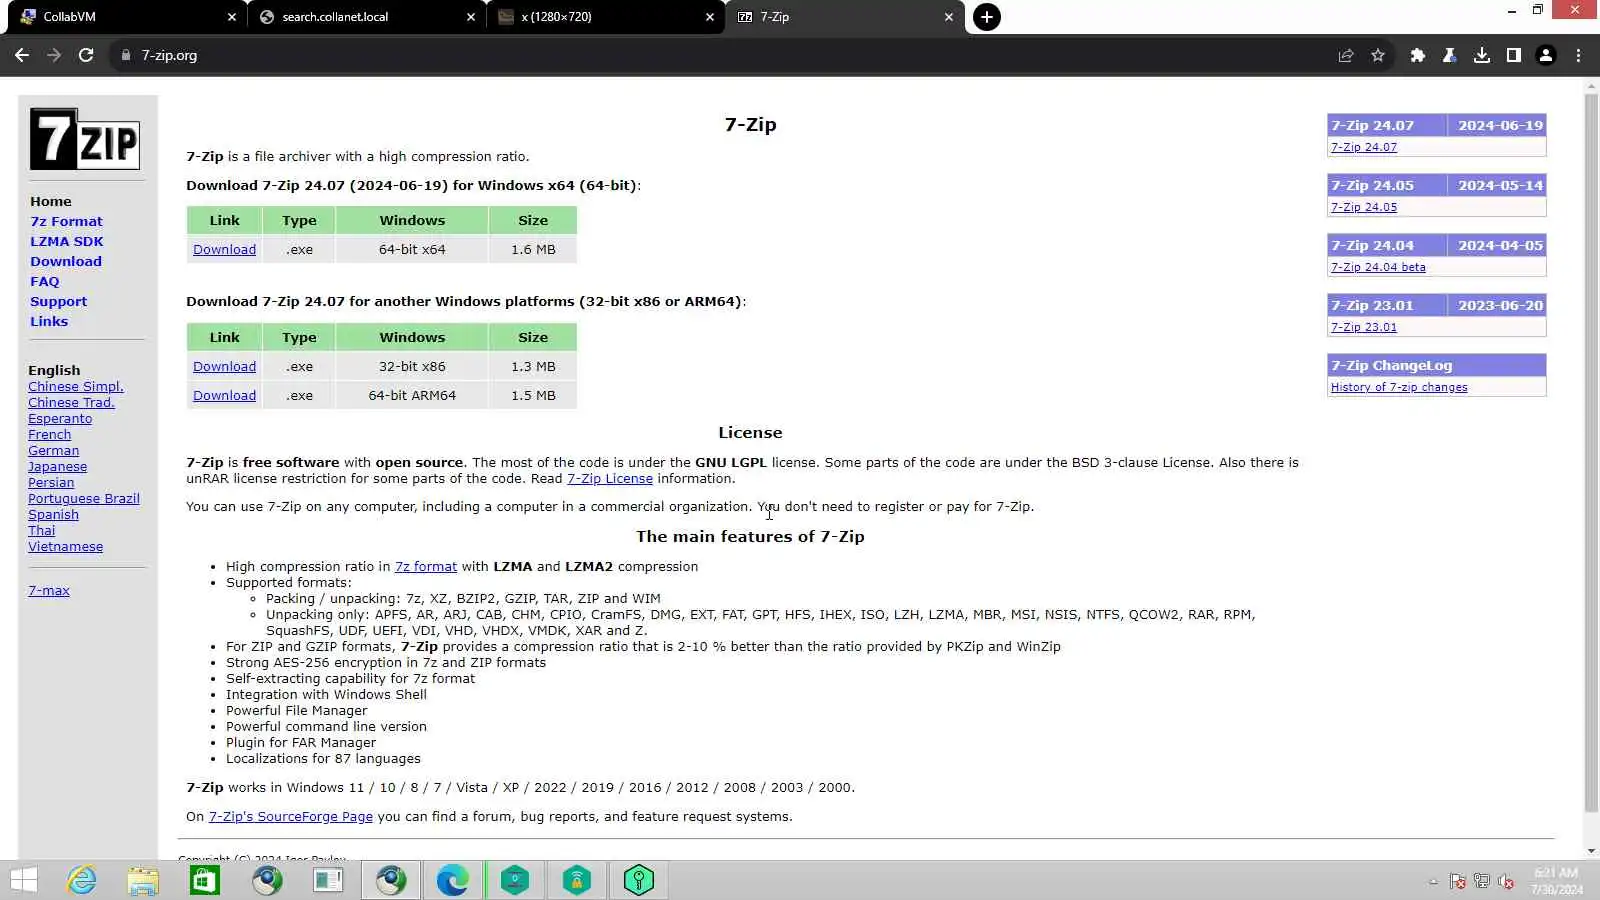Bookmark this page with the star icon
This screenshot has height=900, width=1600.
1378,55
